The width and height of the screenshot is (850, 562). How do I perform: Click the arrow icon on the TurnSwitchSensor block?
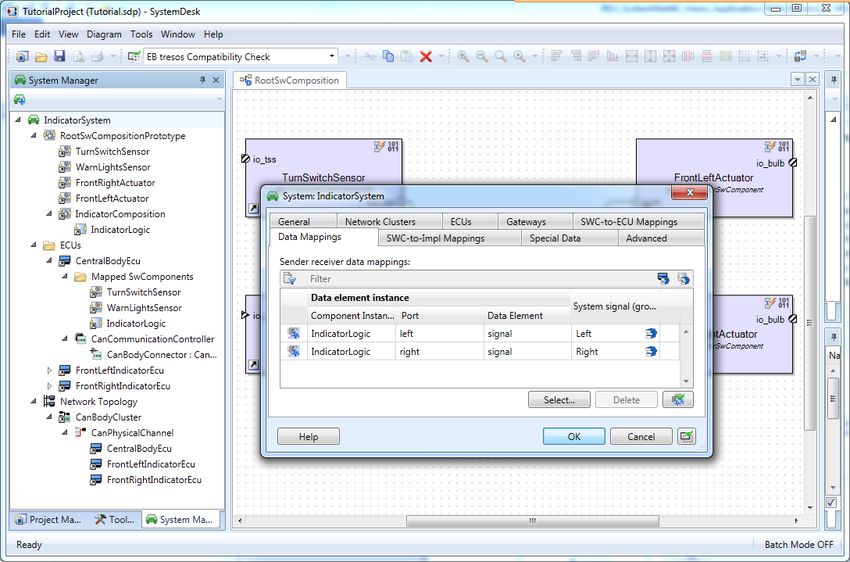point(253,208)
